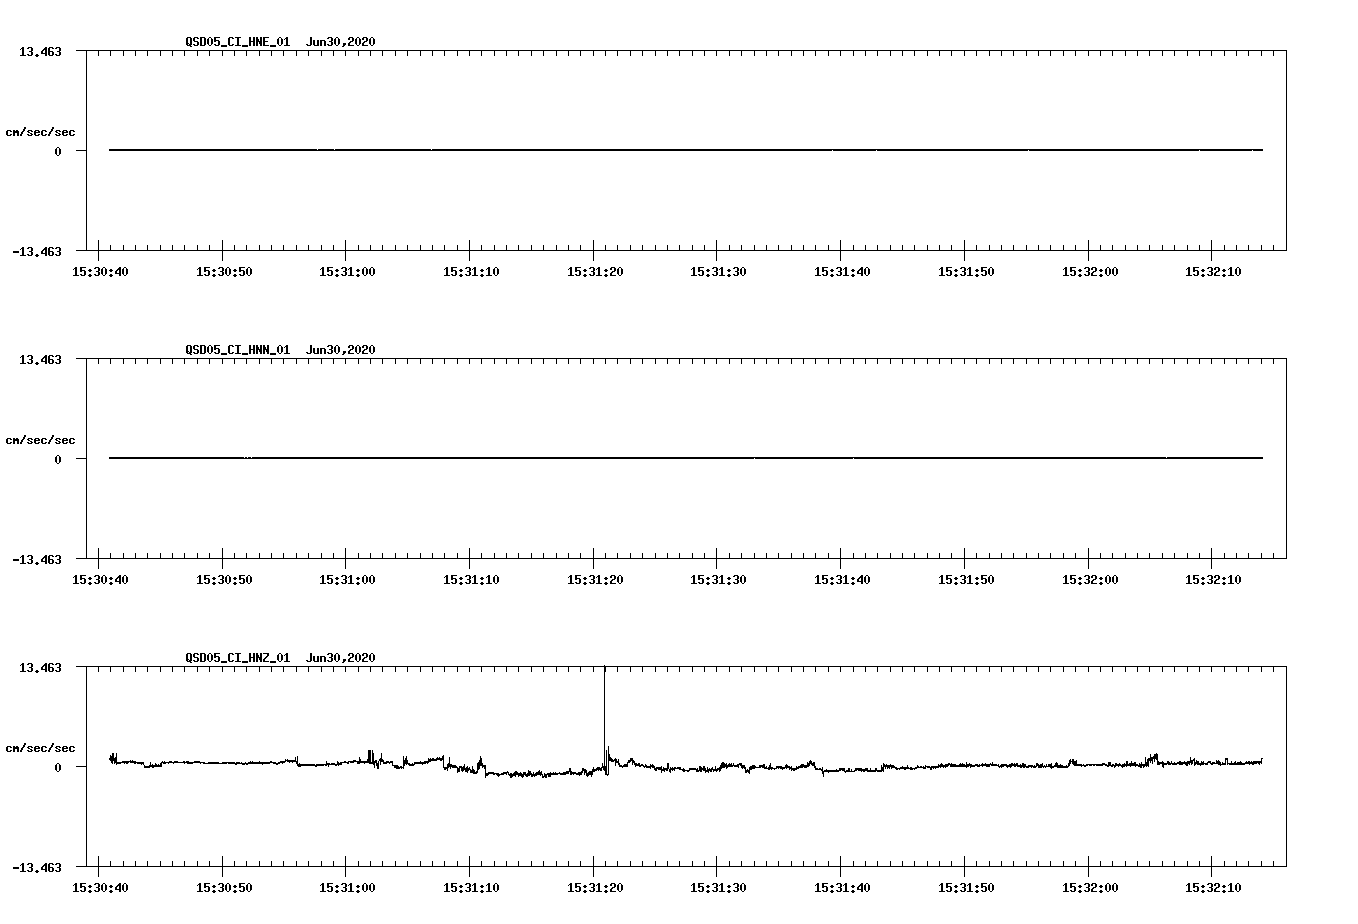
Task: Click -13.463 bottom value of HNN plot
Action: [37, 560]
